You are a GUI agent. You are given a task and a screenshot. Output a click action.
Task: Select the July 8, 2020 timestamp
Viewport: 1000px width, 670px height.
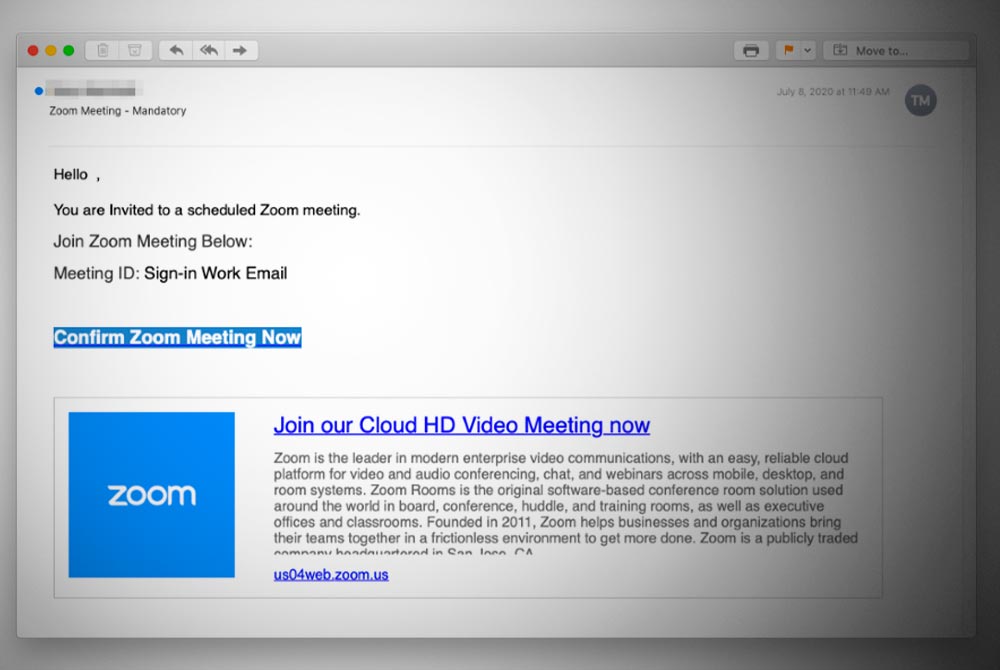832,90
